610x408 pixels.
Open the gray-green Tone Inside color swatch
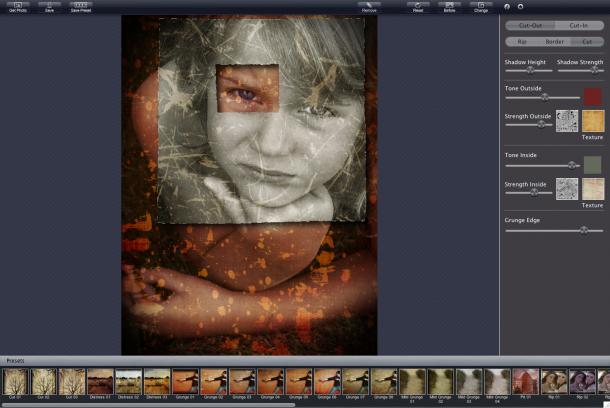point(593,164)
